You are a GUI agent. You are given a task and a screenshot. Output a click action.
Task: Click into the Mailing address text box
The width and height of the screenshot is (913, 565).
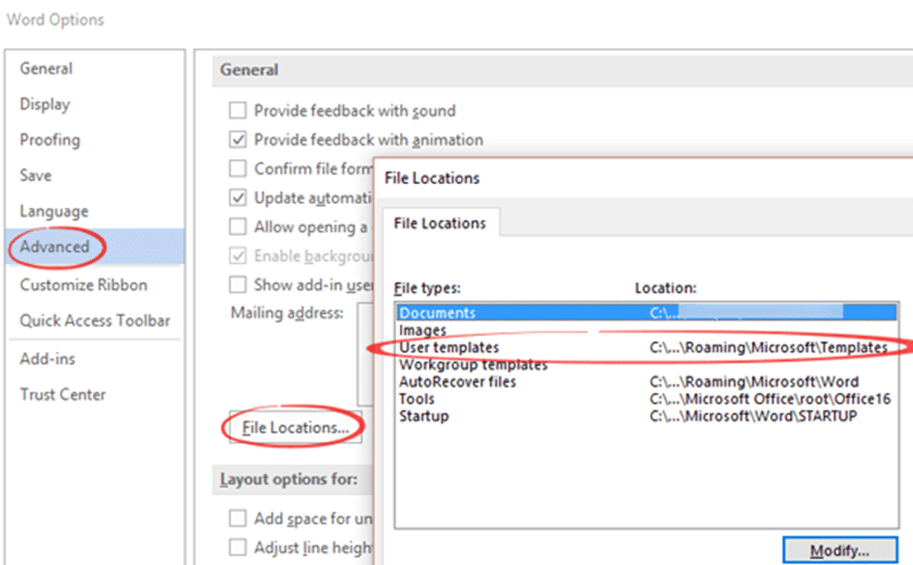365,350
